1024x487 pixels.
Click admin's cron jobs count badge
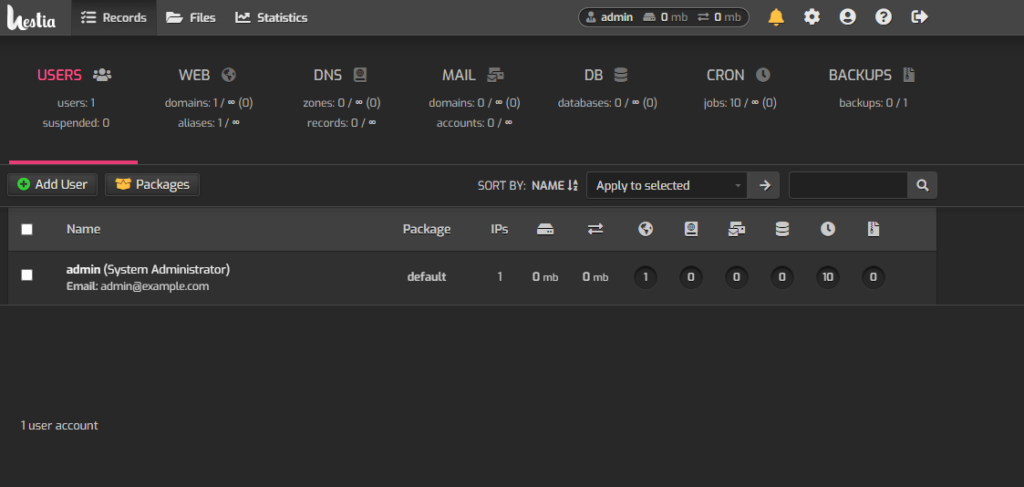click(828, 277)
